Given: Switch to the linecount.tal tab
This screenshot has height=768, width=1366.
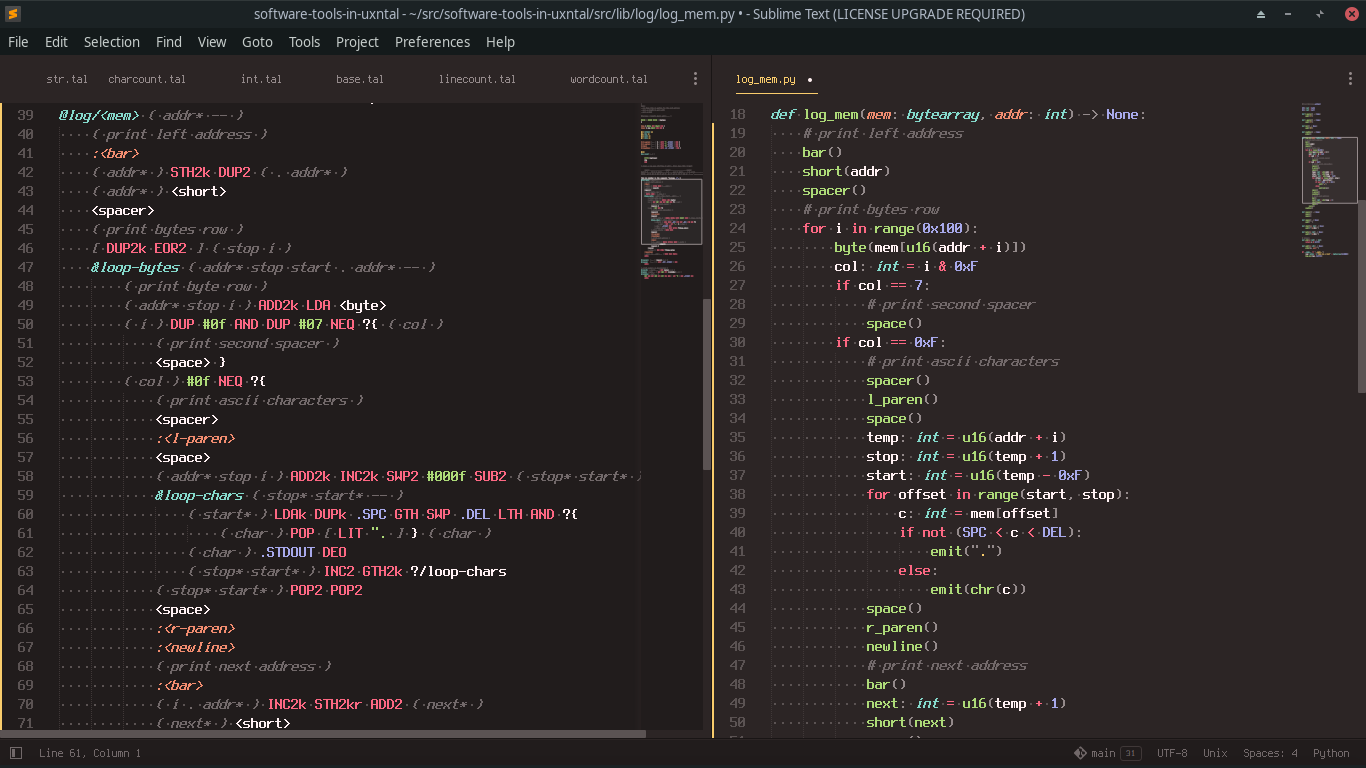Looking at the screenshot, I should tap(477, 79).
